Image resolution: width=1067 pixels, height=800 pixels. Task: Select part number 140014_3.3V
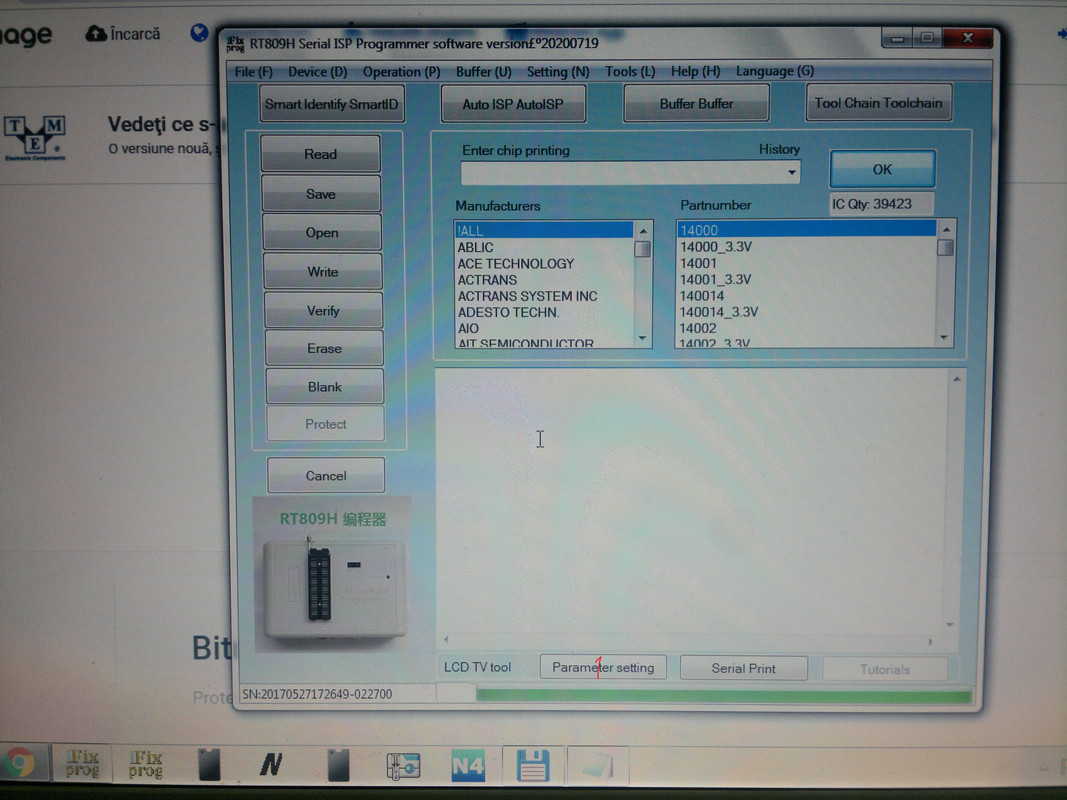tap(806, 312)
